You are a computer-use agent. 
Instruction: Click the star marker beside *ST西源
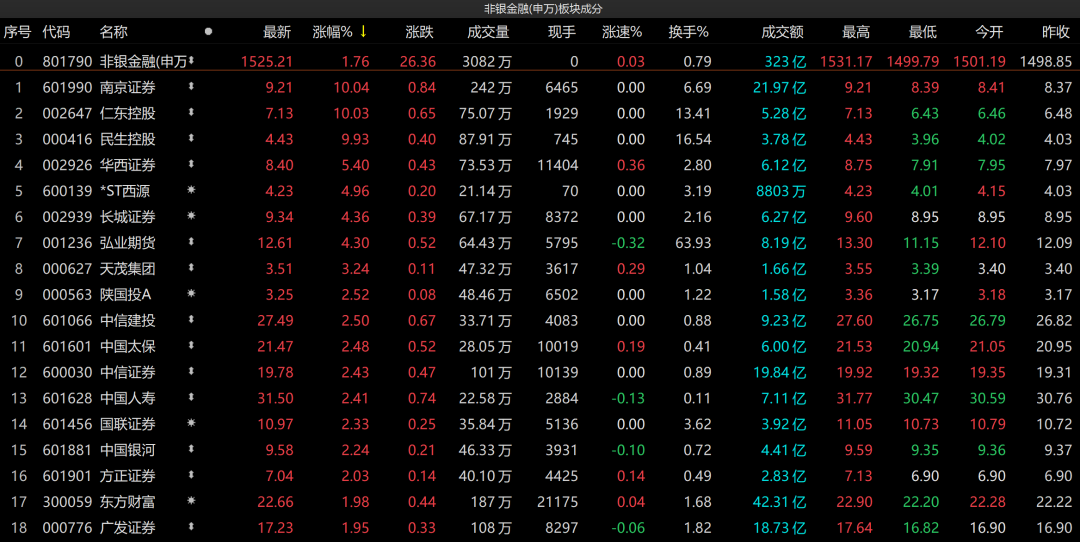[191, 190]
